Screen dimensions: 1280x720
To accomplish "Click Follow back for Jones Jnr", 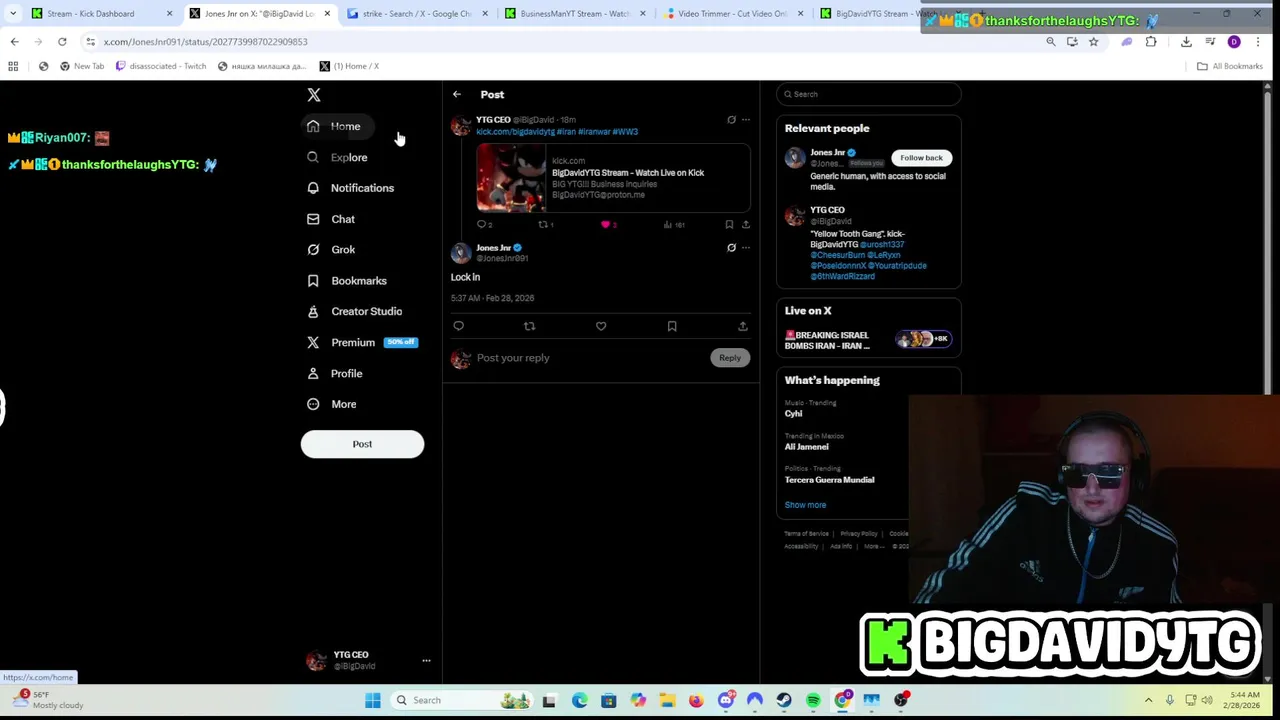I will tap(921, 158).
